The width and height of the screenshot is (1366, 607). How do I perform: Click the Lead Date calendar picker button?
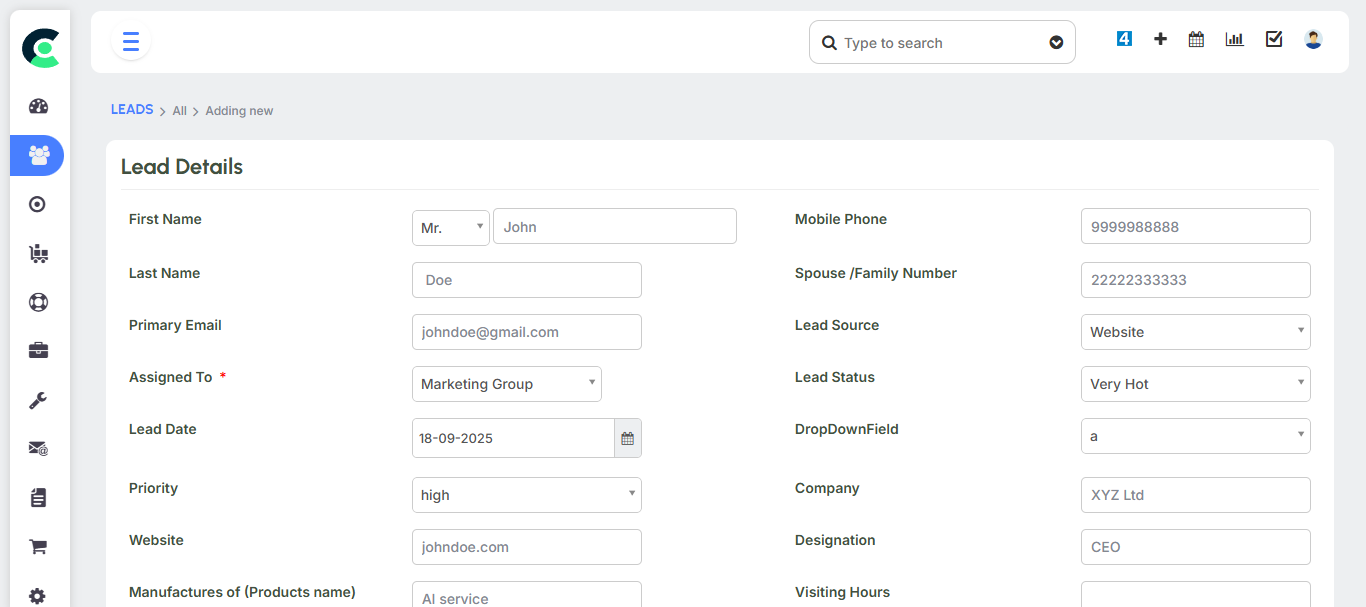click(627, 438)
